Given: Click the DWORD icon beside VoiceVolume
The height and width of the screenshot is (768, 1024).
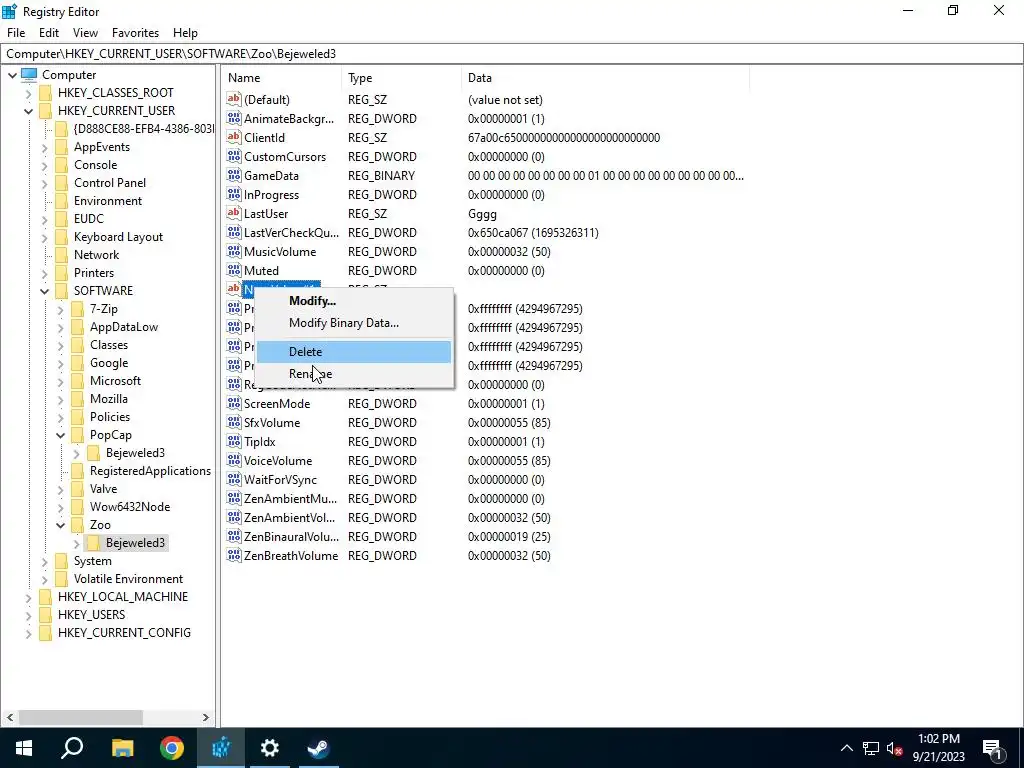Looking at the screenshot, I should tap(234, 460).
